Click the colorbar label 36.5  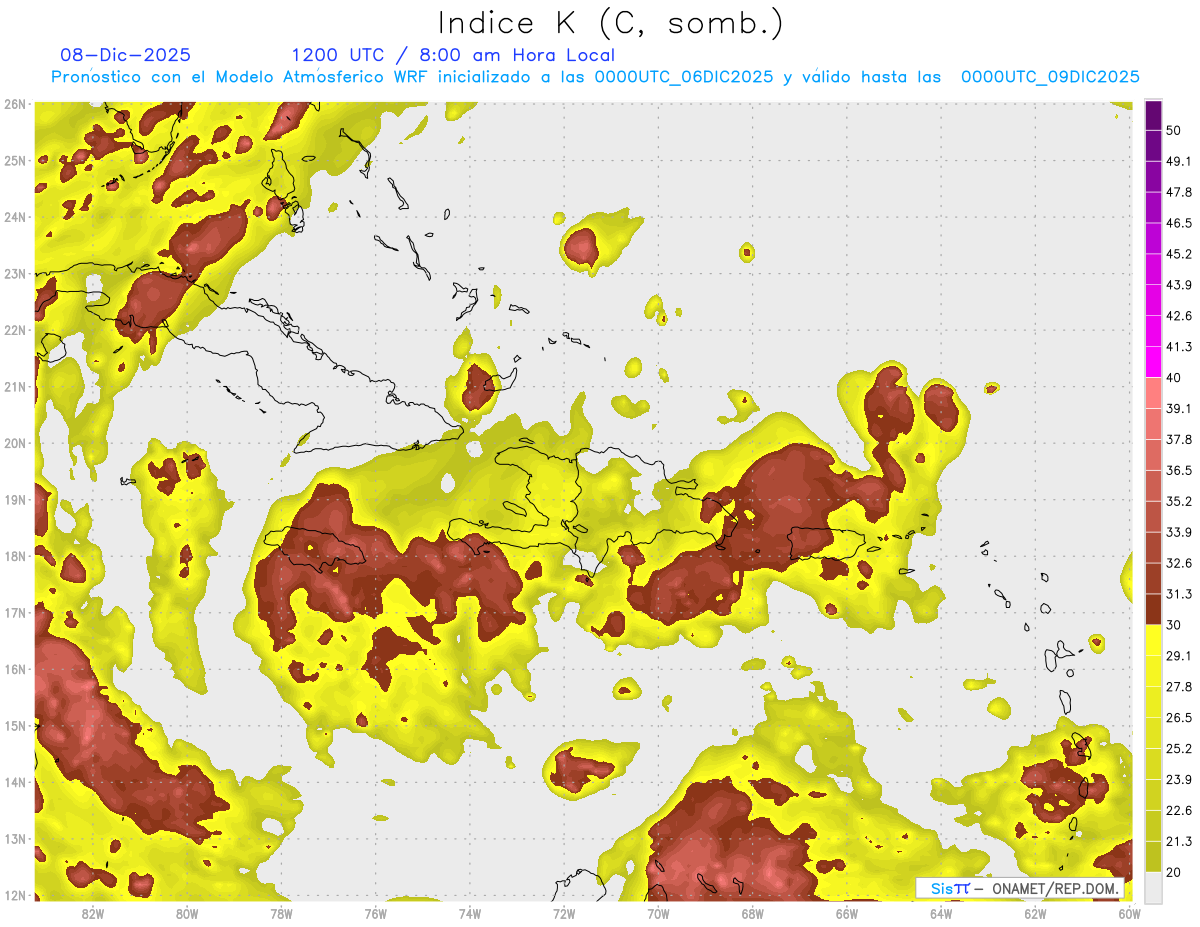(1179, 470)
